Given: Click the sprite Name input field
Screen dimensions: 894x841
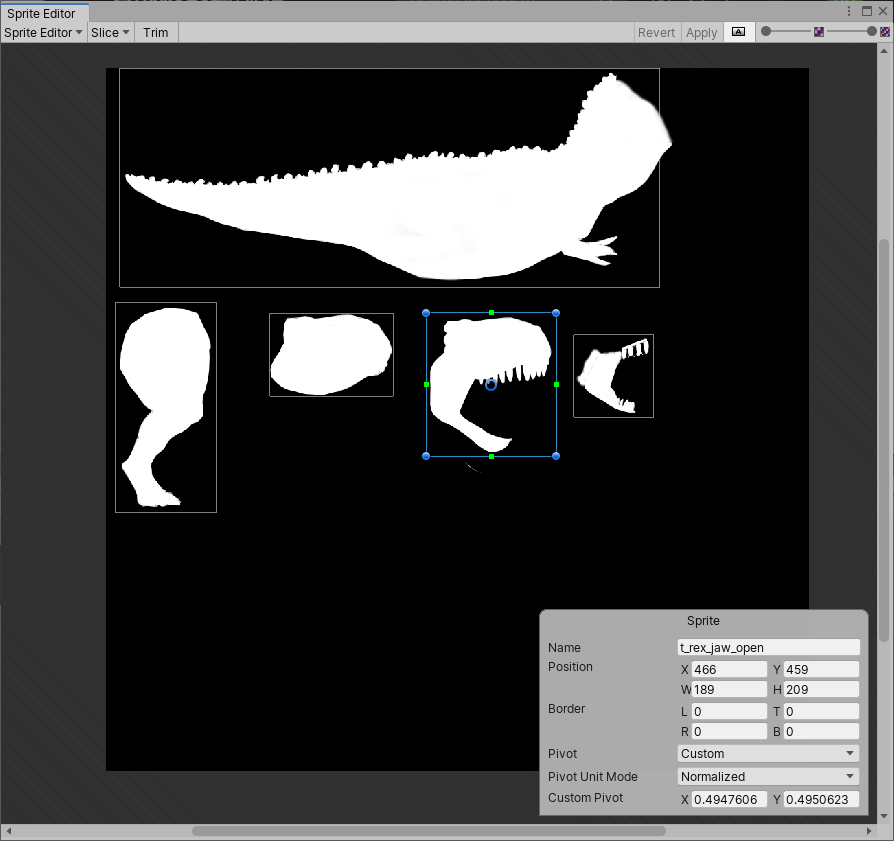Looking at the screenshot, I should (768, 648).
